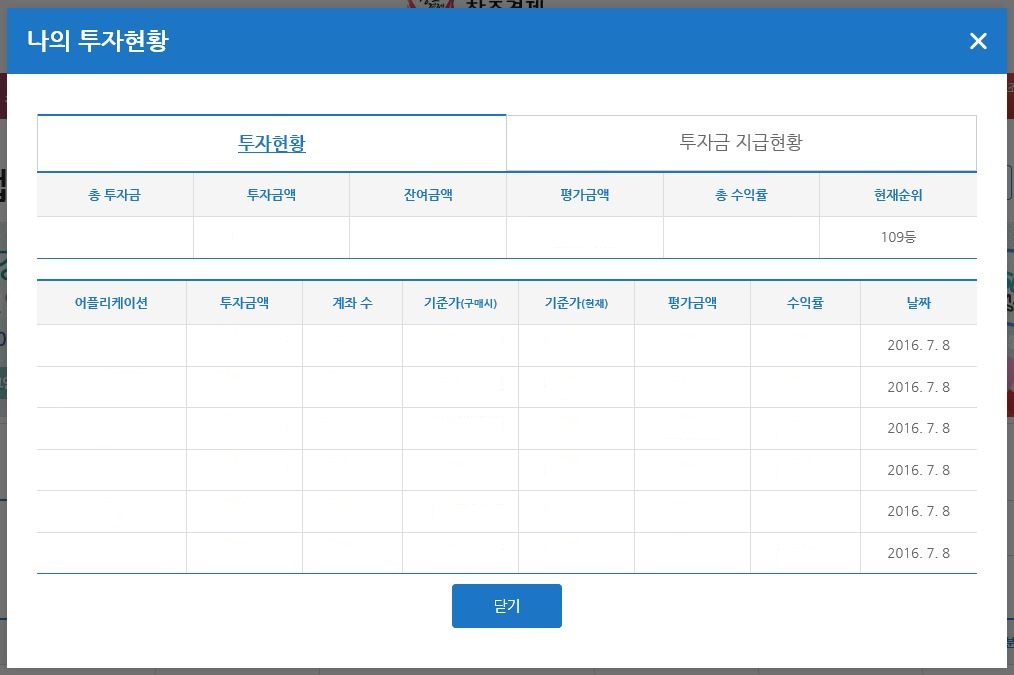Click the 109등 ranking cell
The height and width of the screenshot is (675, 1014).
click(898, 238)
